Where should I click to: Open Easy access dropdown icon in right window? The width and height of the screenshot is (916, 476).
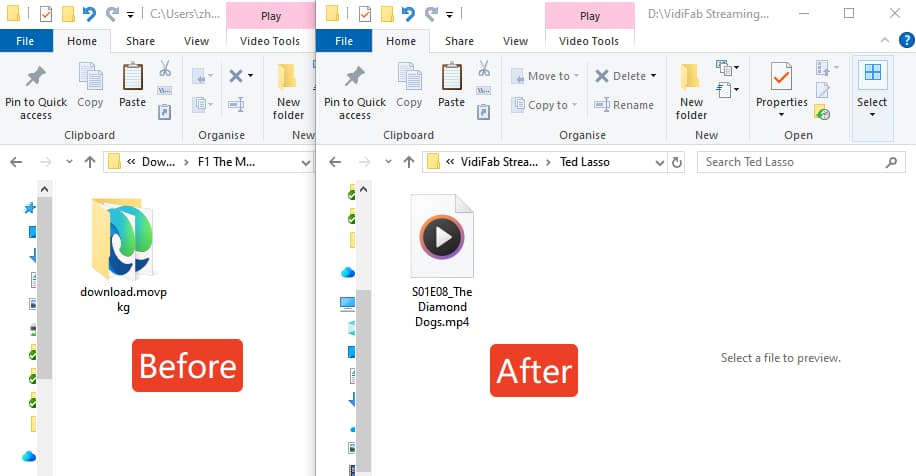click(727, 90)
